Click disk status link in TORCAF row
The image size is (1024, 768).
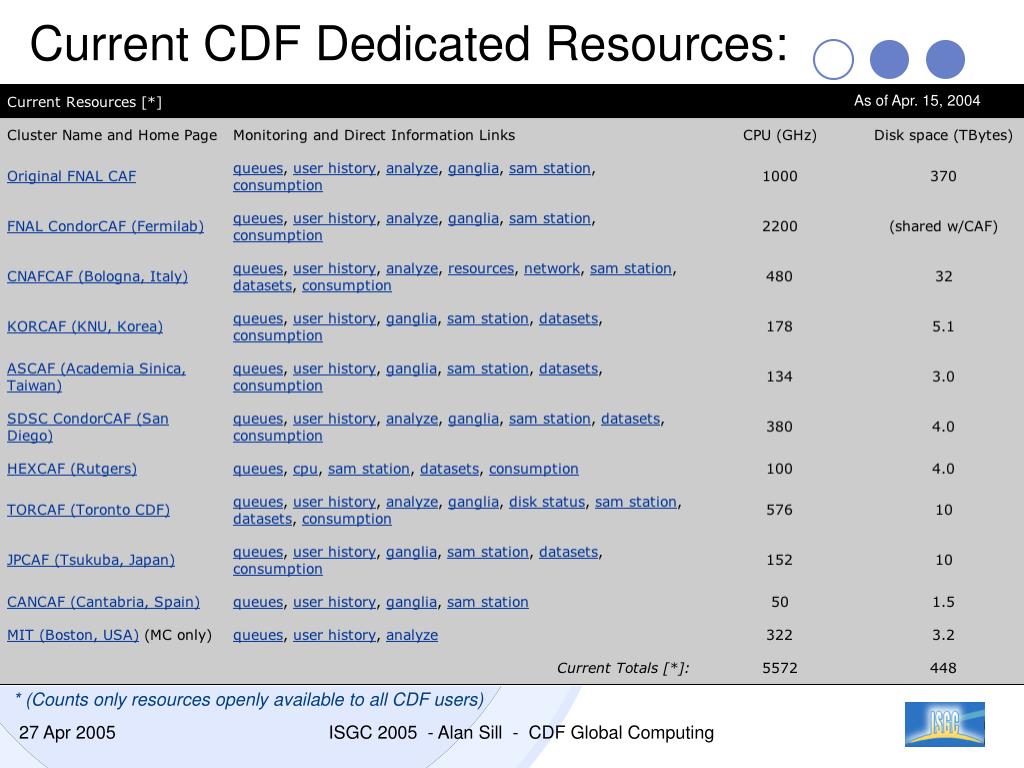547,502
